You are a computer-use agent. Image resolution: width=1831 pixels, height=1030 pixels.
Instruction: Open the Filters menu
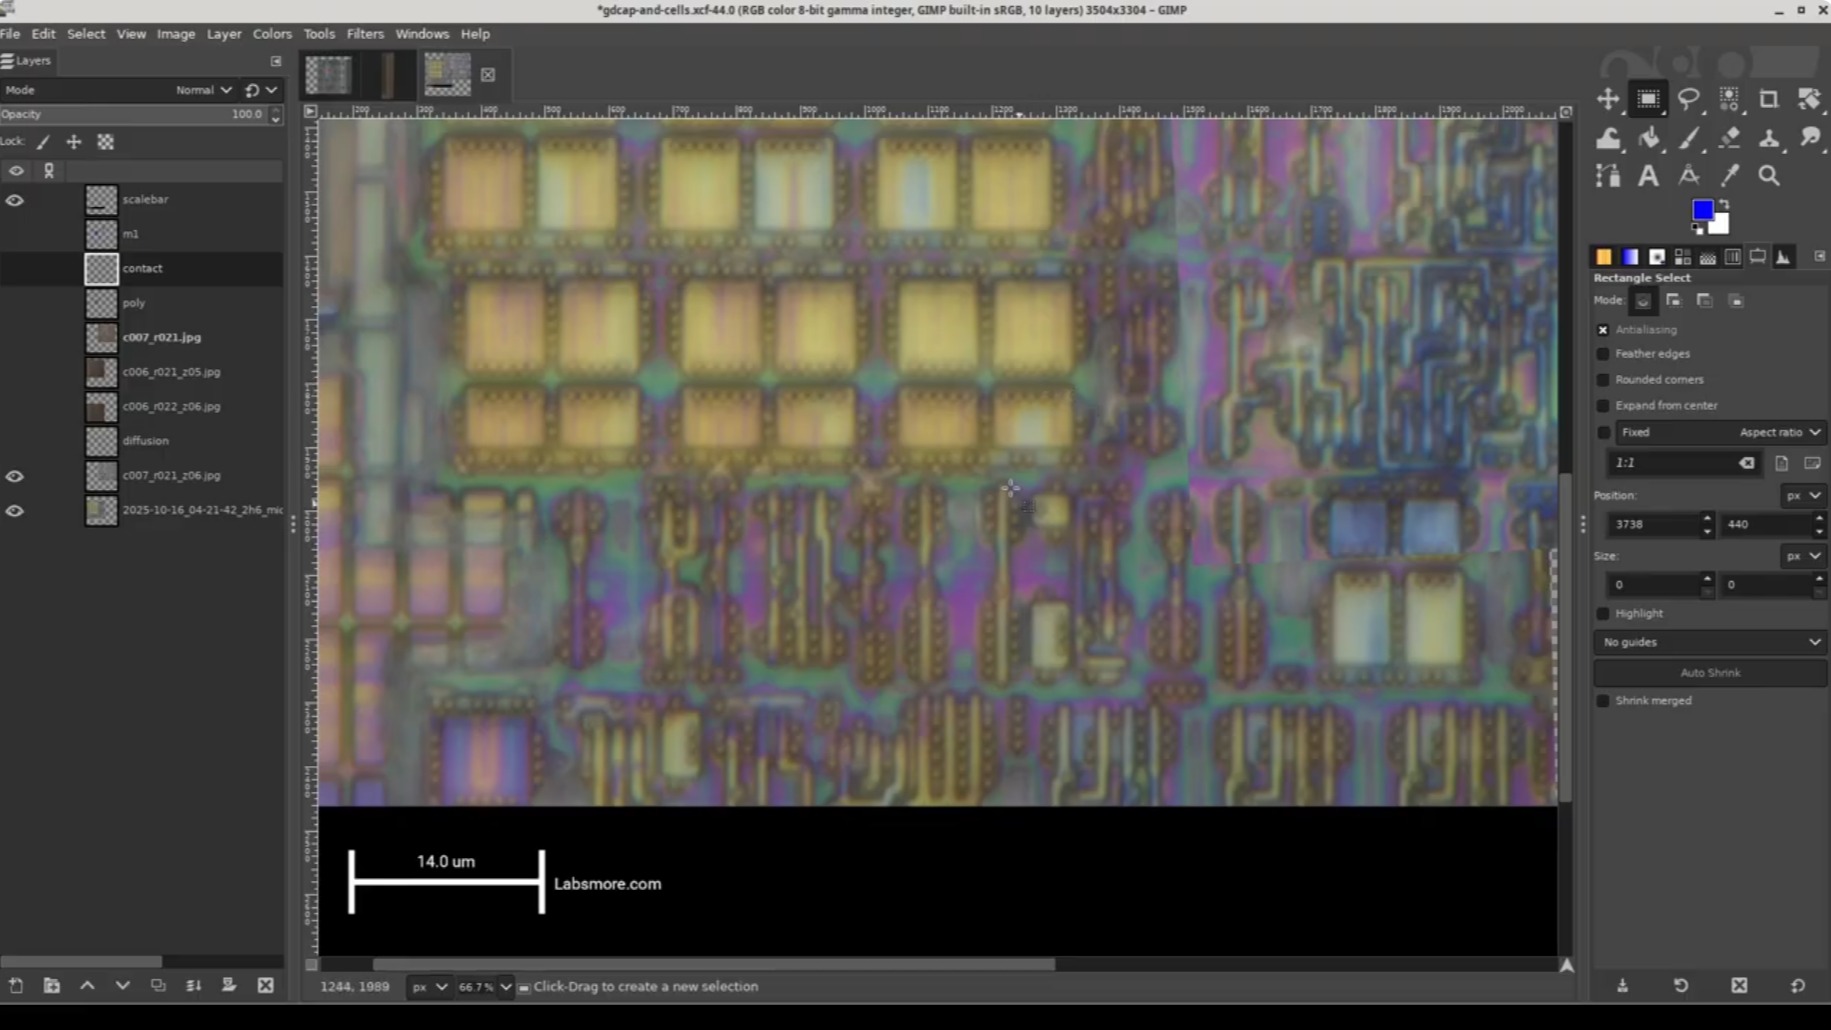[x=365, y=33]
